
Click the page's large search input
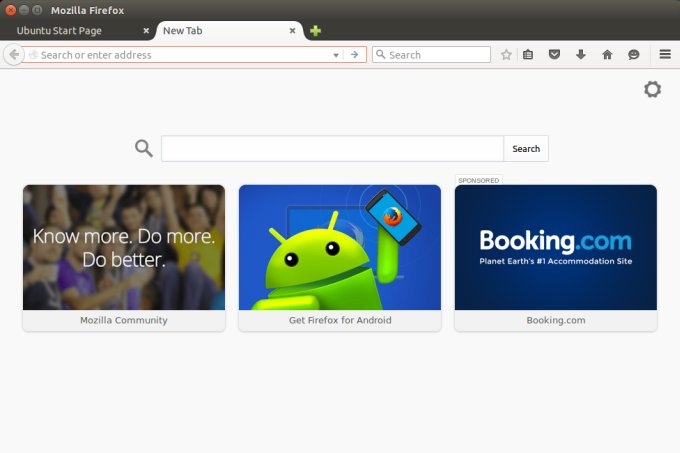pyautogui.click(x=332, y=149)
